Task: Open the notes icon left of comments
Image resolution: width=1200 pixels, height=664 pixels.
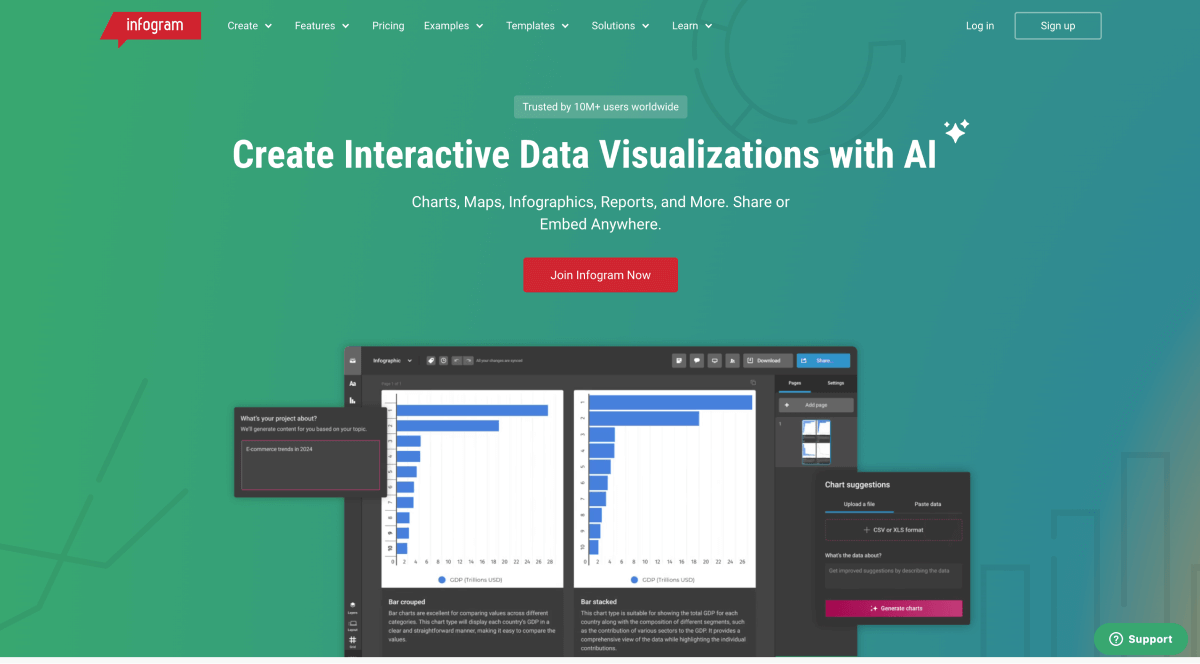Action: click(679, 360)
